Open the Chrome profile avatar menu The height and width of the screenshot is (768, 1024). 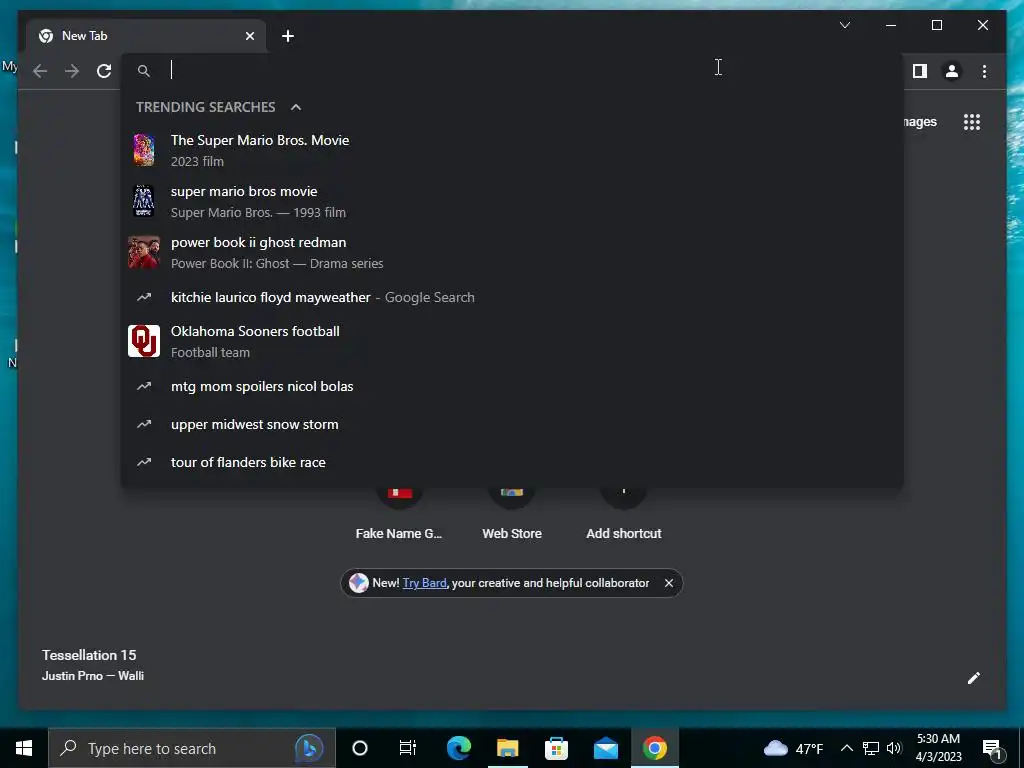pyautogui.click(x=952, y=71)
